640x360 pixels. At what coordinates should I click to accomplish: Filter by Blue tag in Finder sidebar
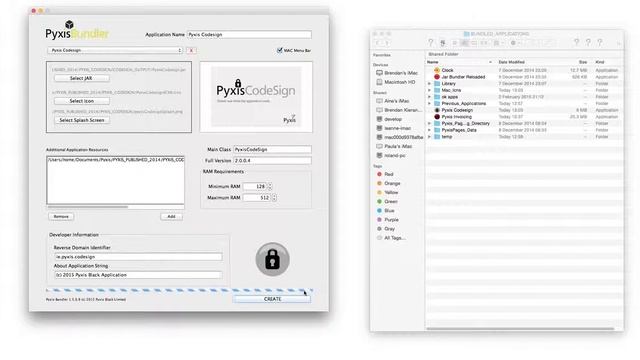(x=385, y=211)
